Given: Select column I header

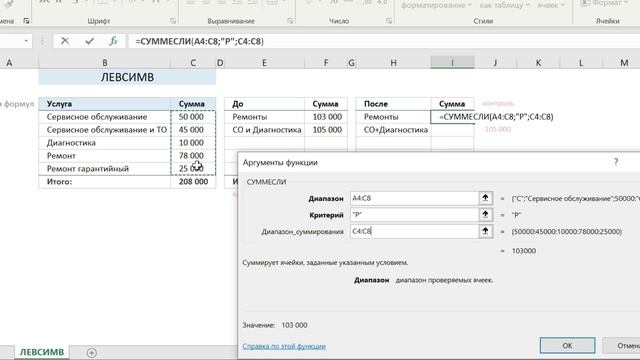Looking at the screenshot, I should coord(452,63).
